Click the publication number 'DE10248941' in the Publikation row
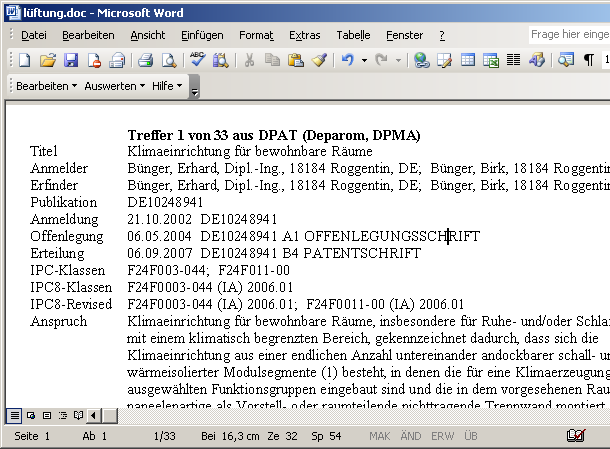Screen dimensions: 610x449 165,202
